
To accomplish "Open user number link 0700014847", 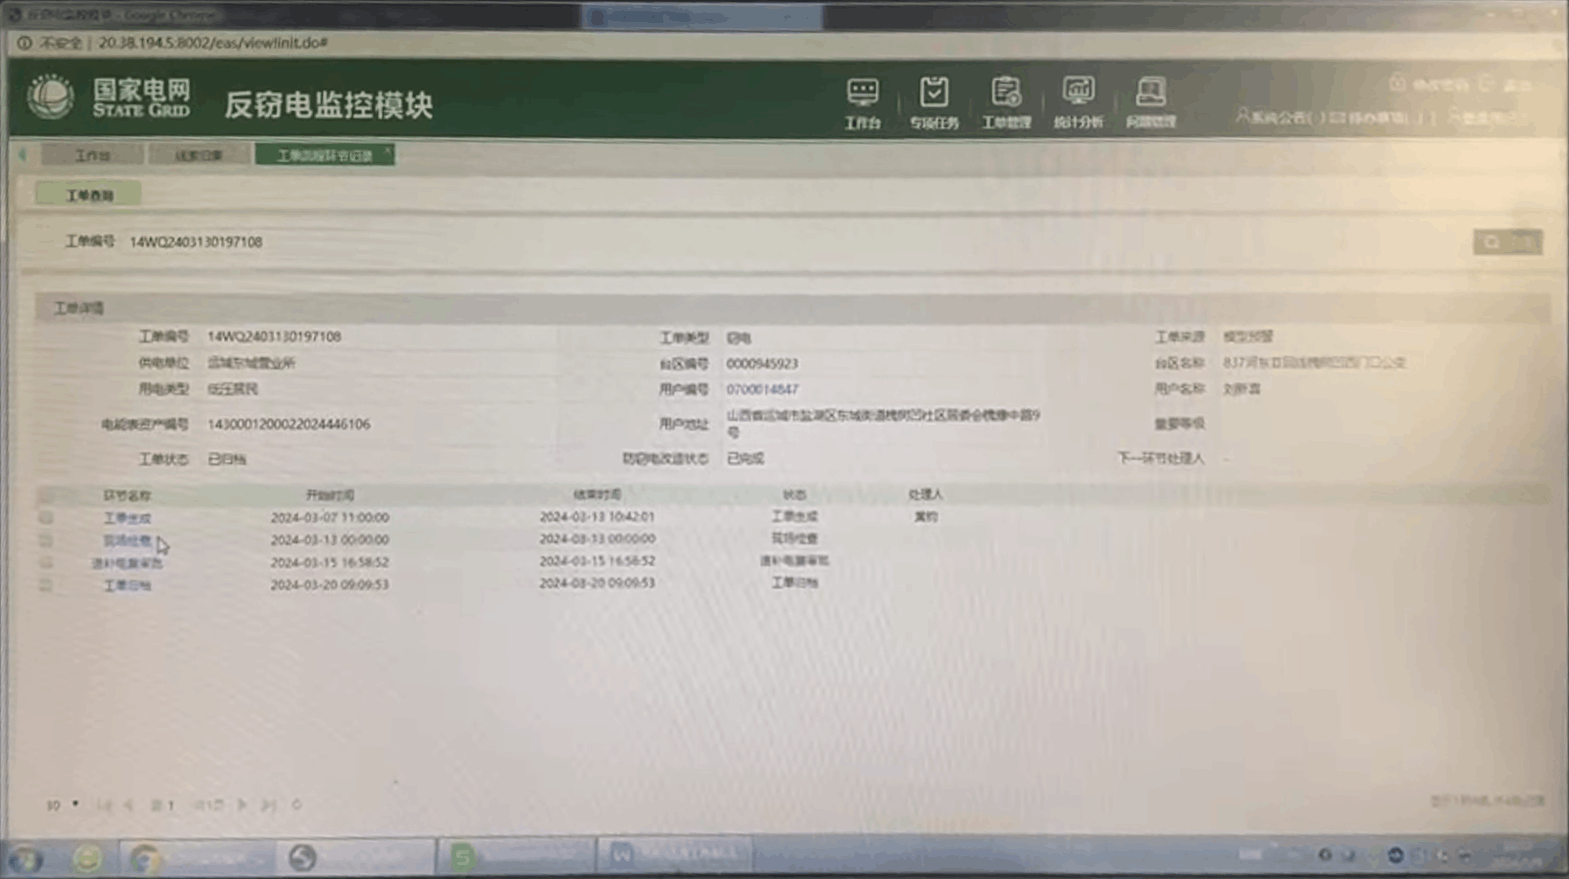I will [762, 389].
